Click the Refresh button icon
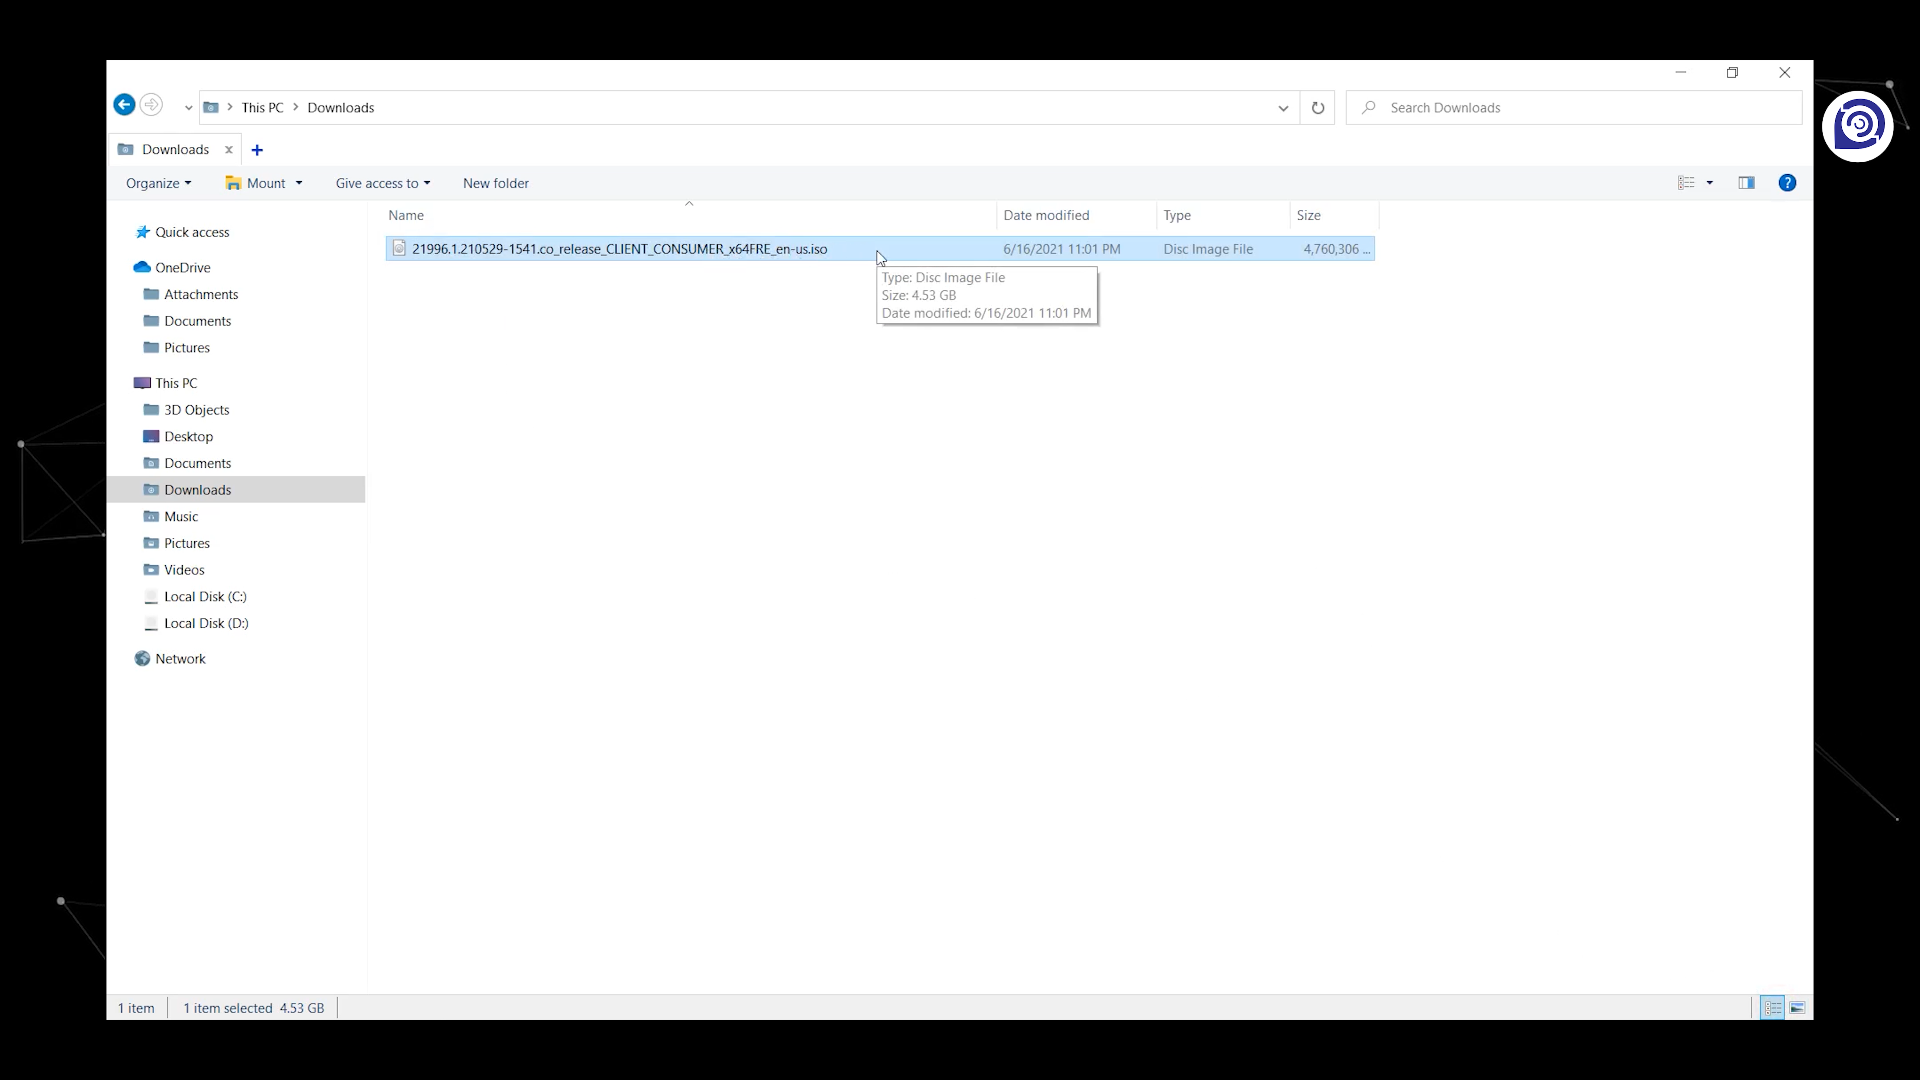1920x1080 pixels. pos(1317,107)
